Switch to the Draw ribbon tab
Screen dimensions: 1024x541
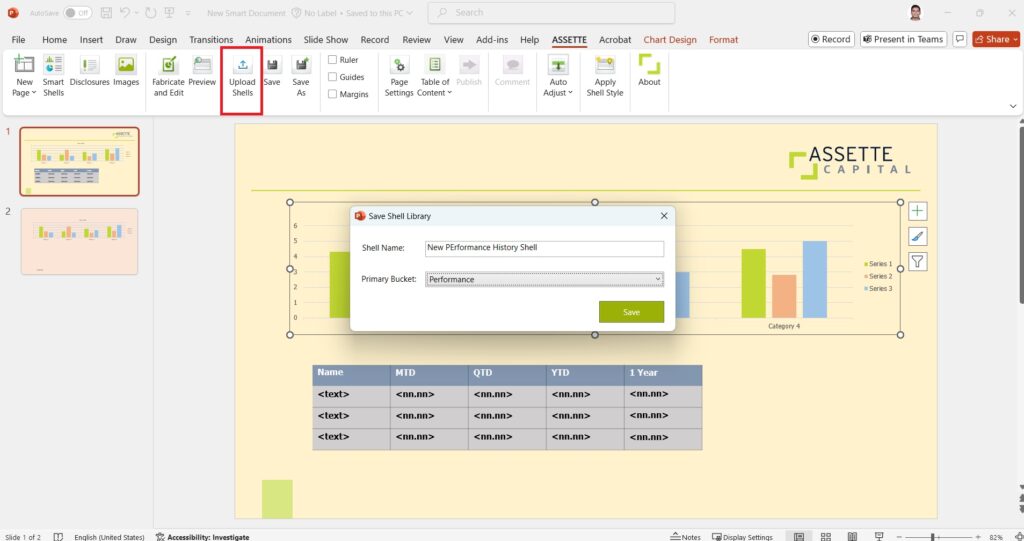pos(125,39)
